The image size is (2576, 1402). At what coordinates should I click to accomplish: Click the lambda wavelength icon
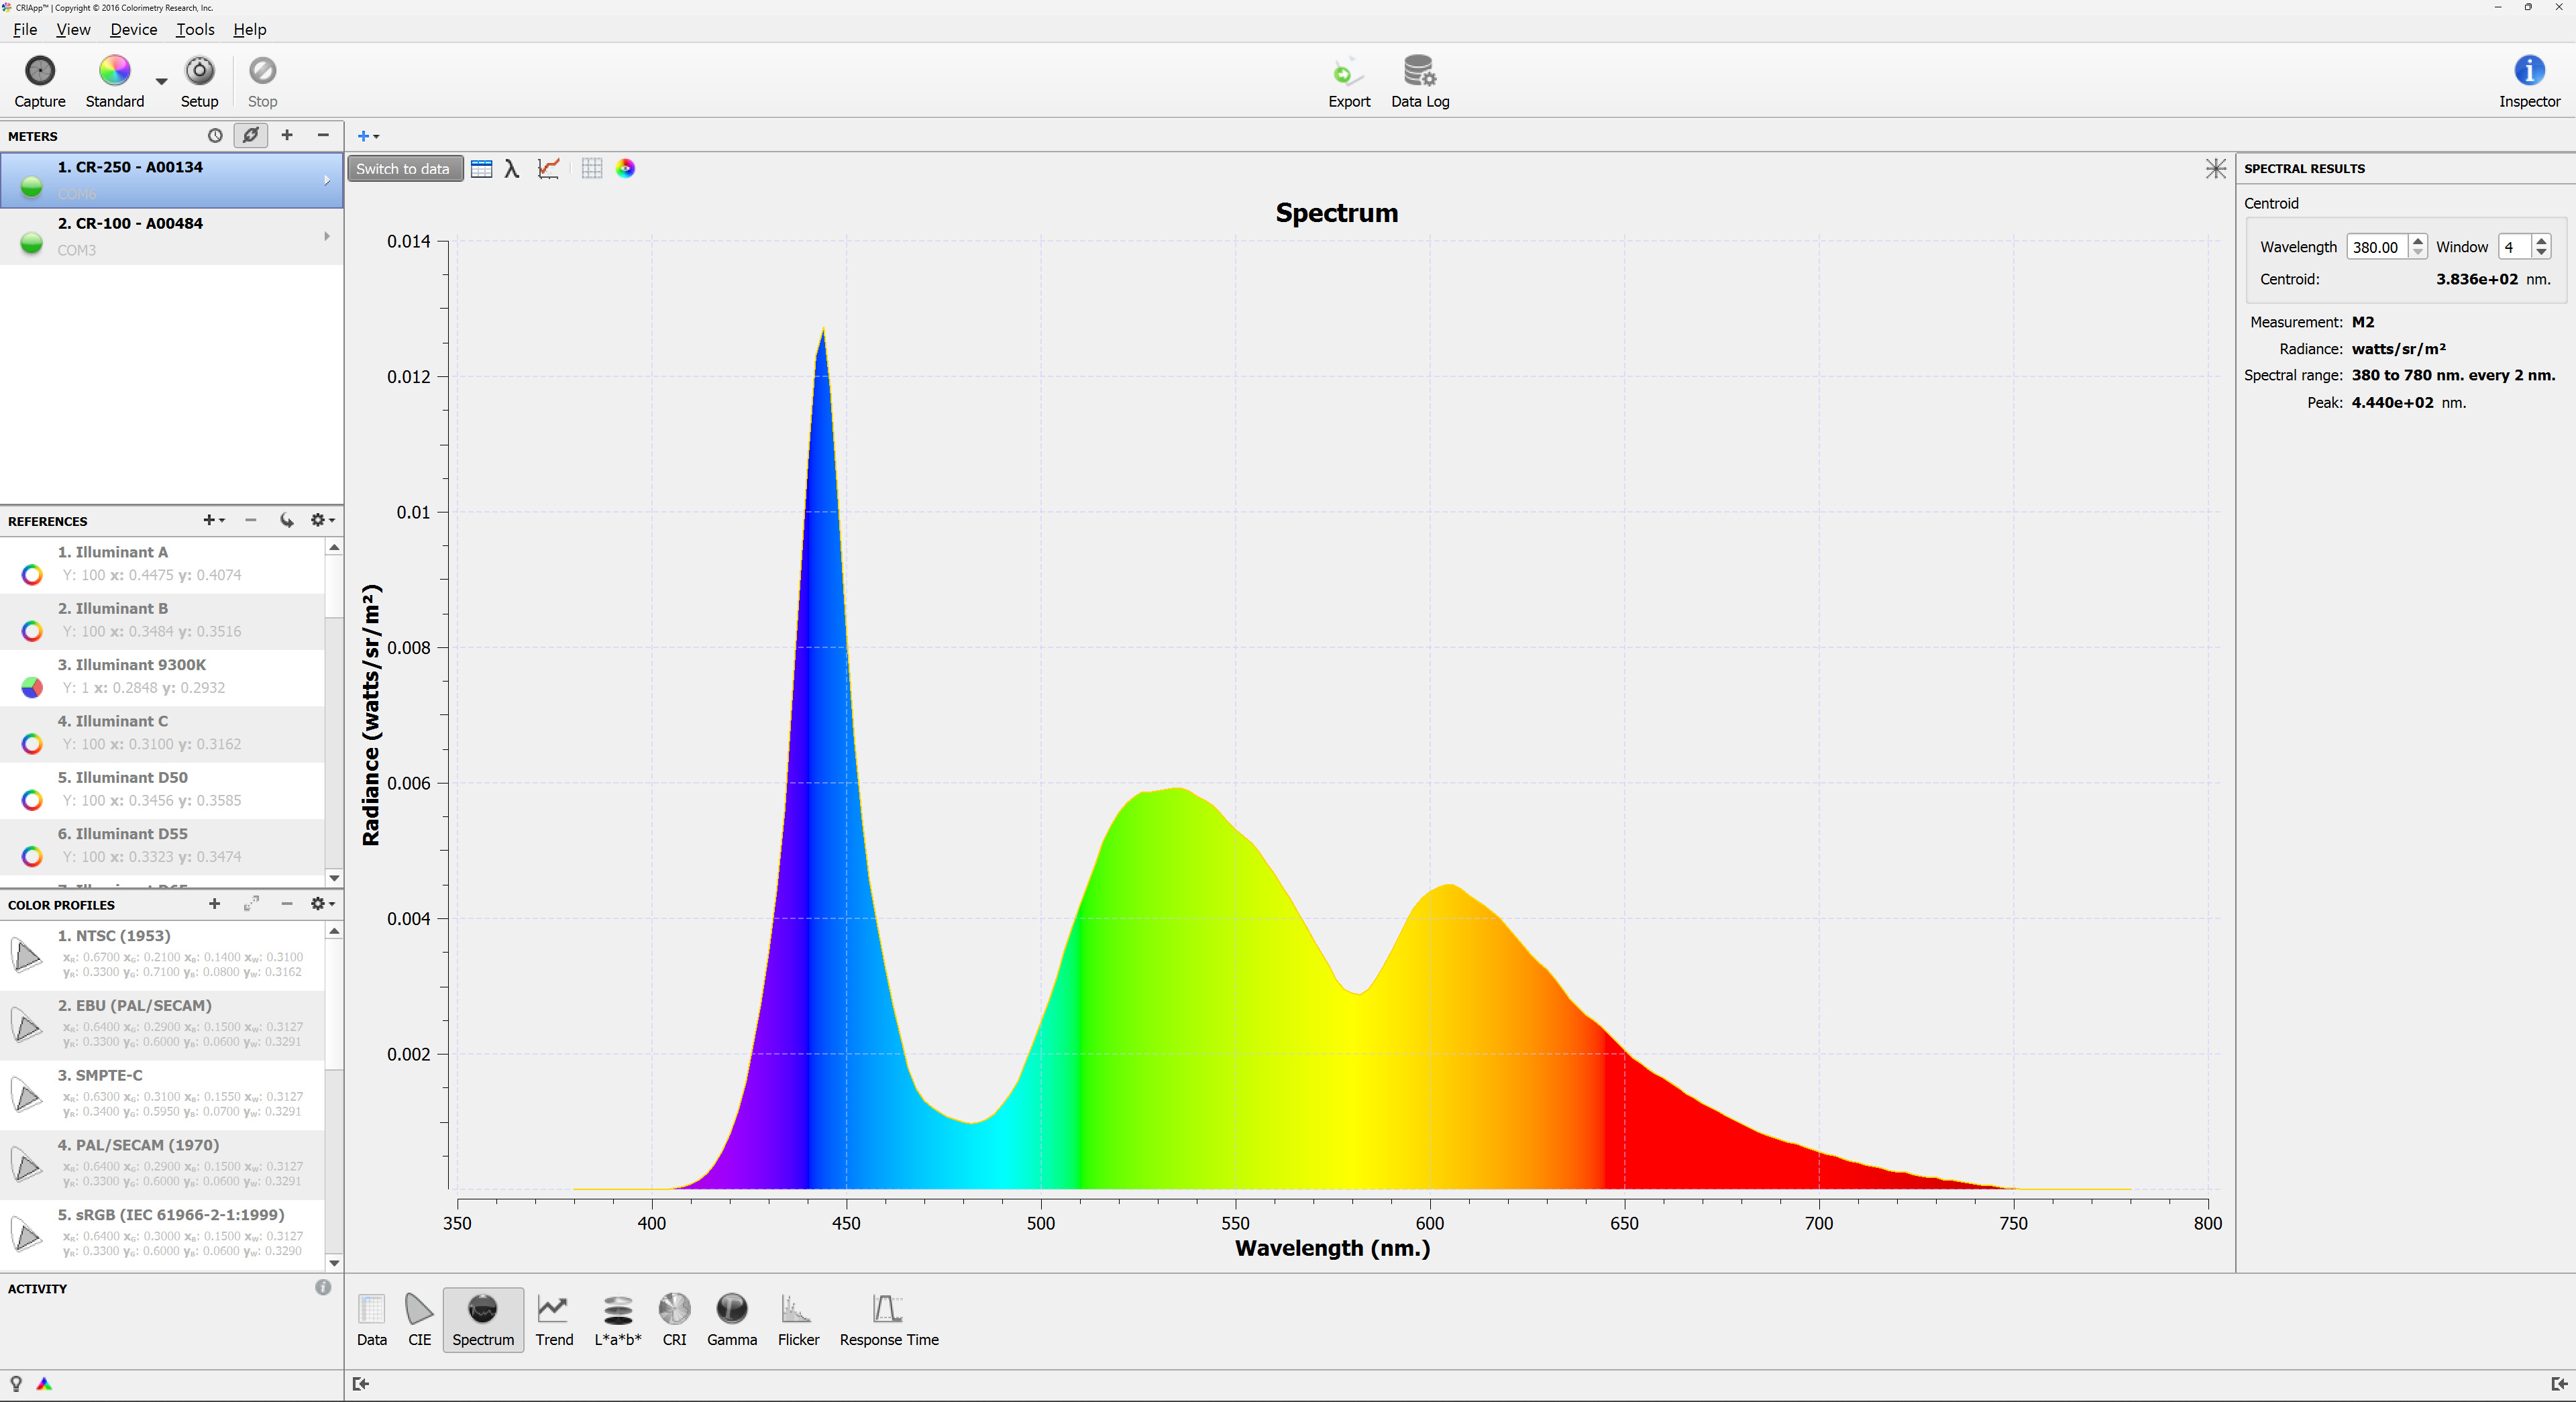512,169
